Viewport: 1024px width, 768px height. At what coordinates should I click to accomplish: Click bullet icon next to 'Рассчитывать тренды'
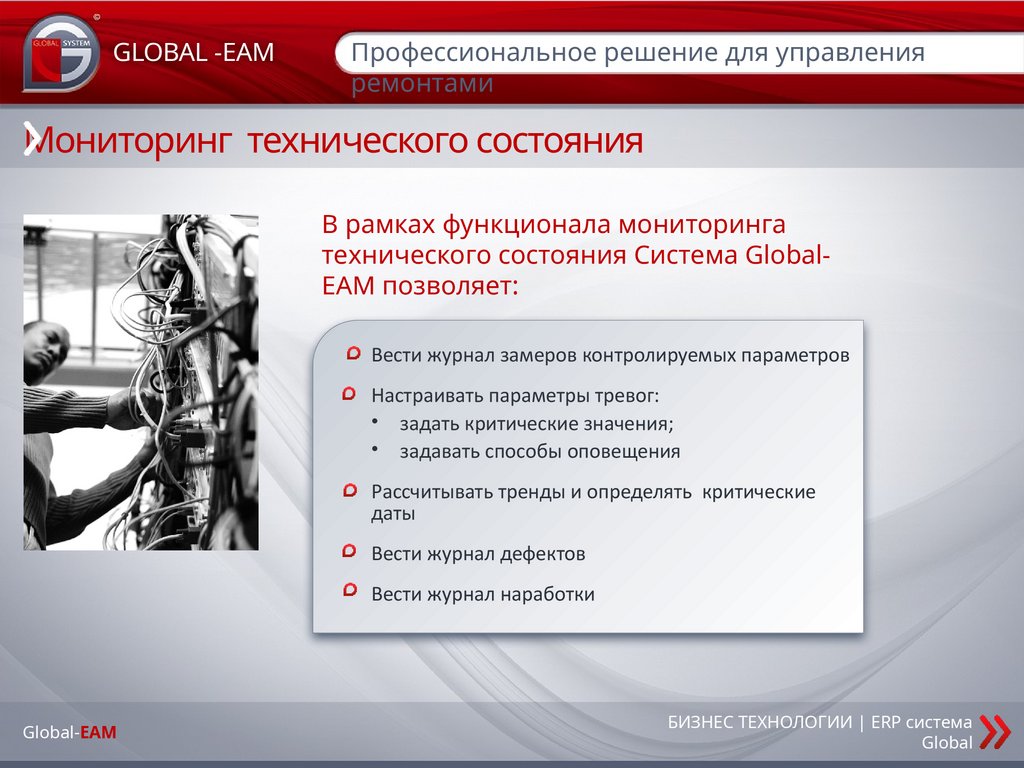[350, 490]
